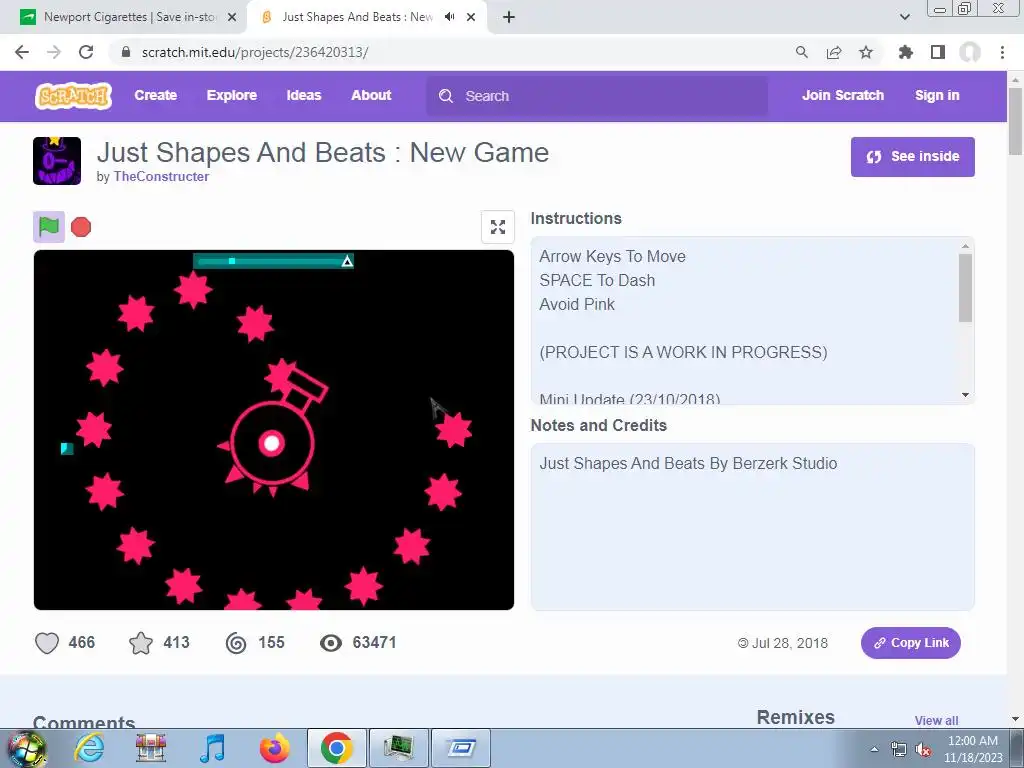Screen dimensions: 1024x768
Task: Click the green flag to start the project
Action: click(49, 227)
